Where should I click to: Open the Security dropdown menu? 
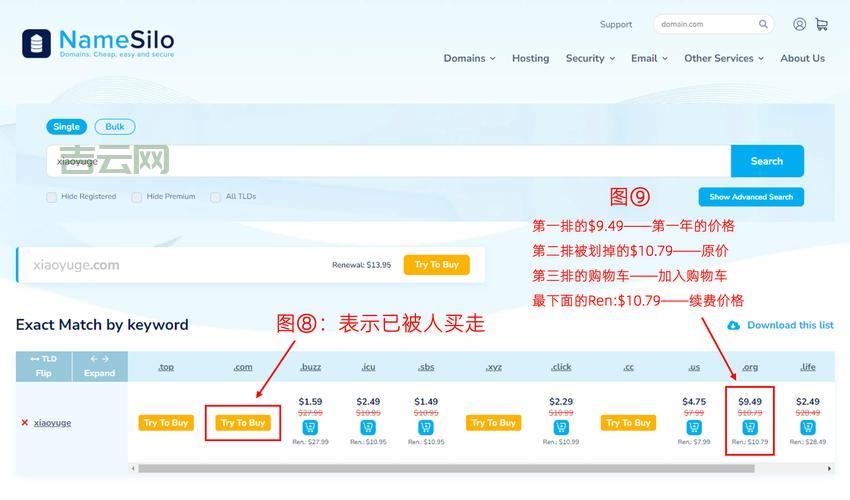pos(590,58)
